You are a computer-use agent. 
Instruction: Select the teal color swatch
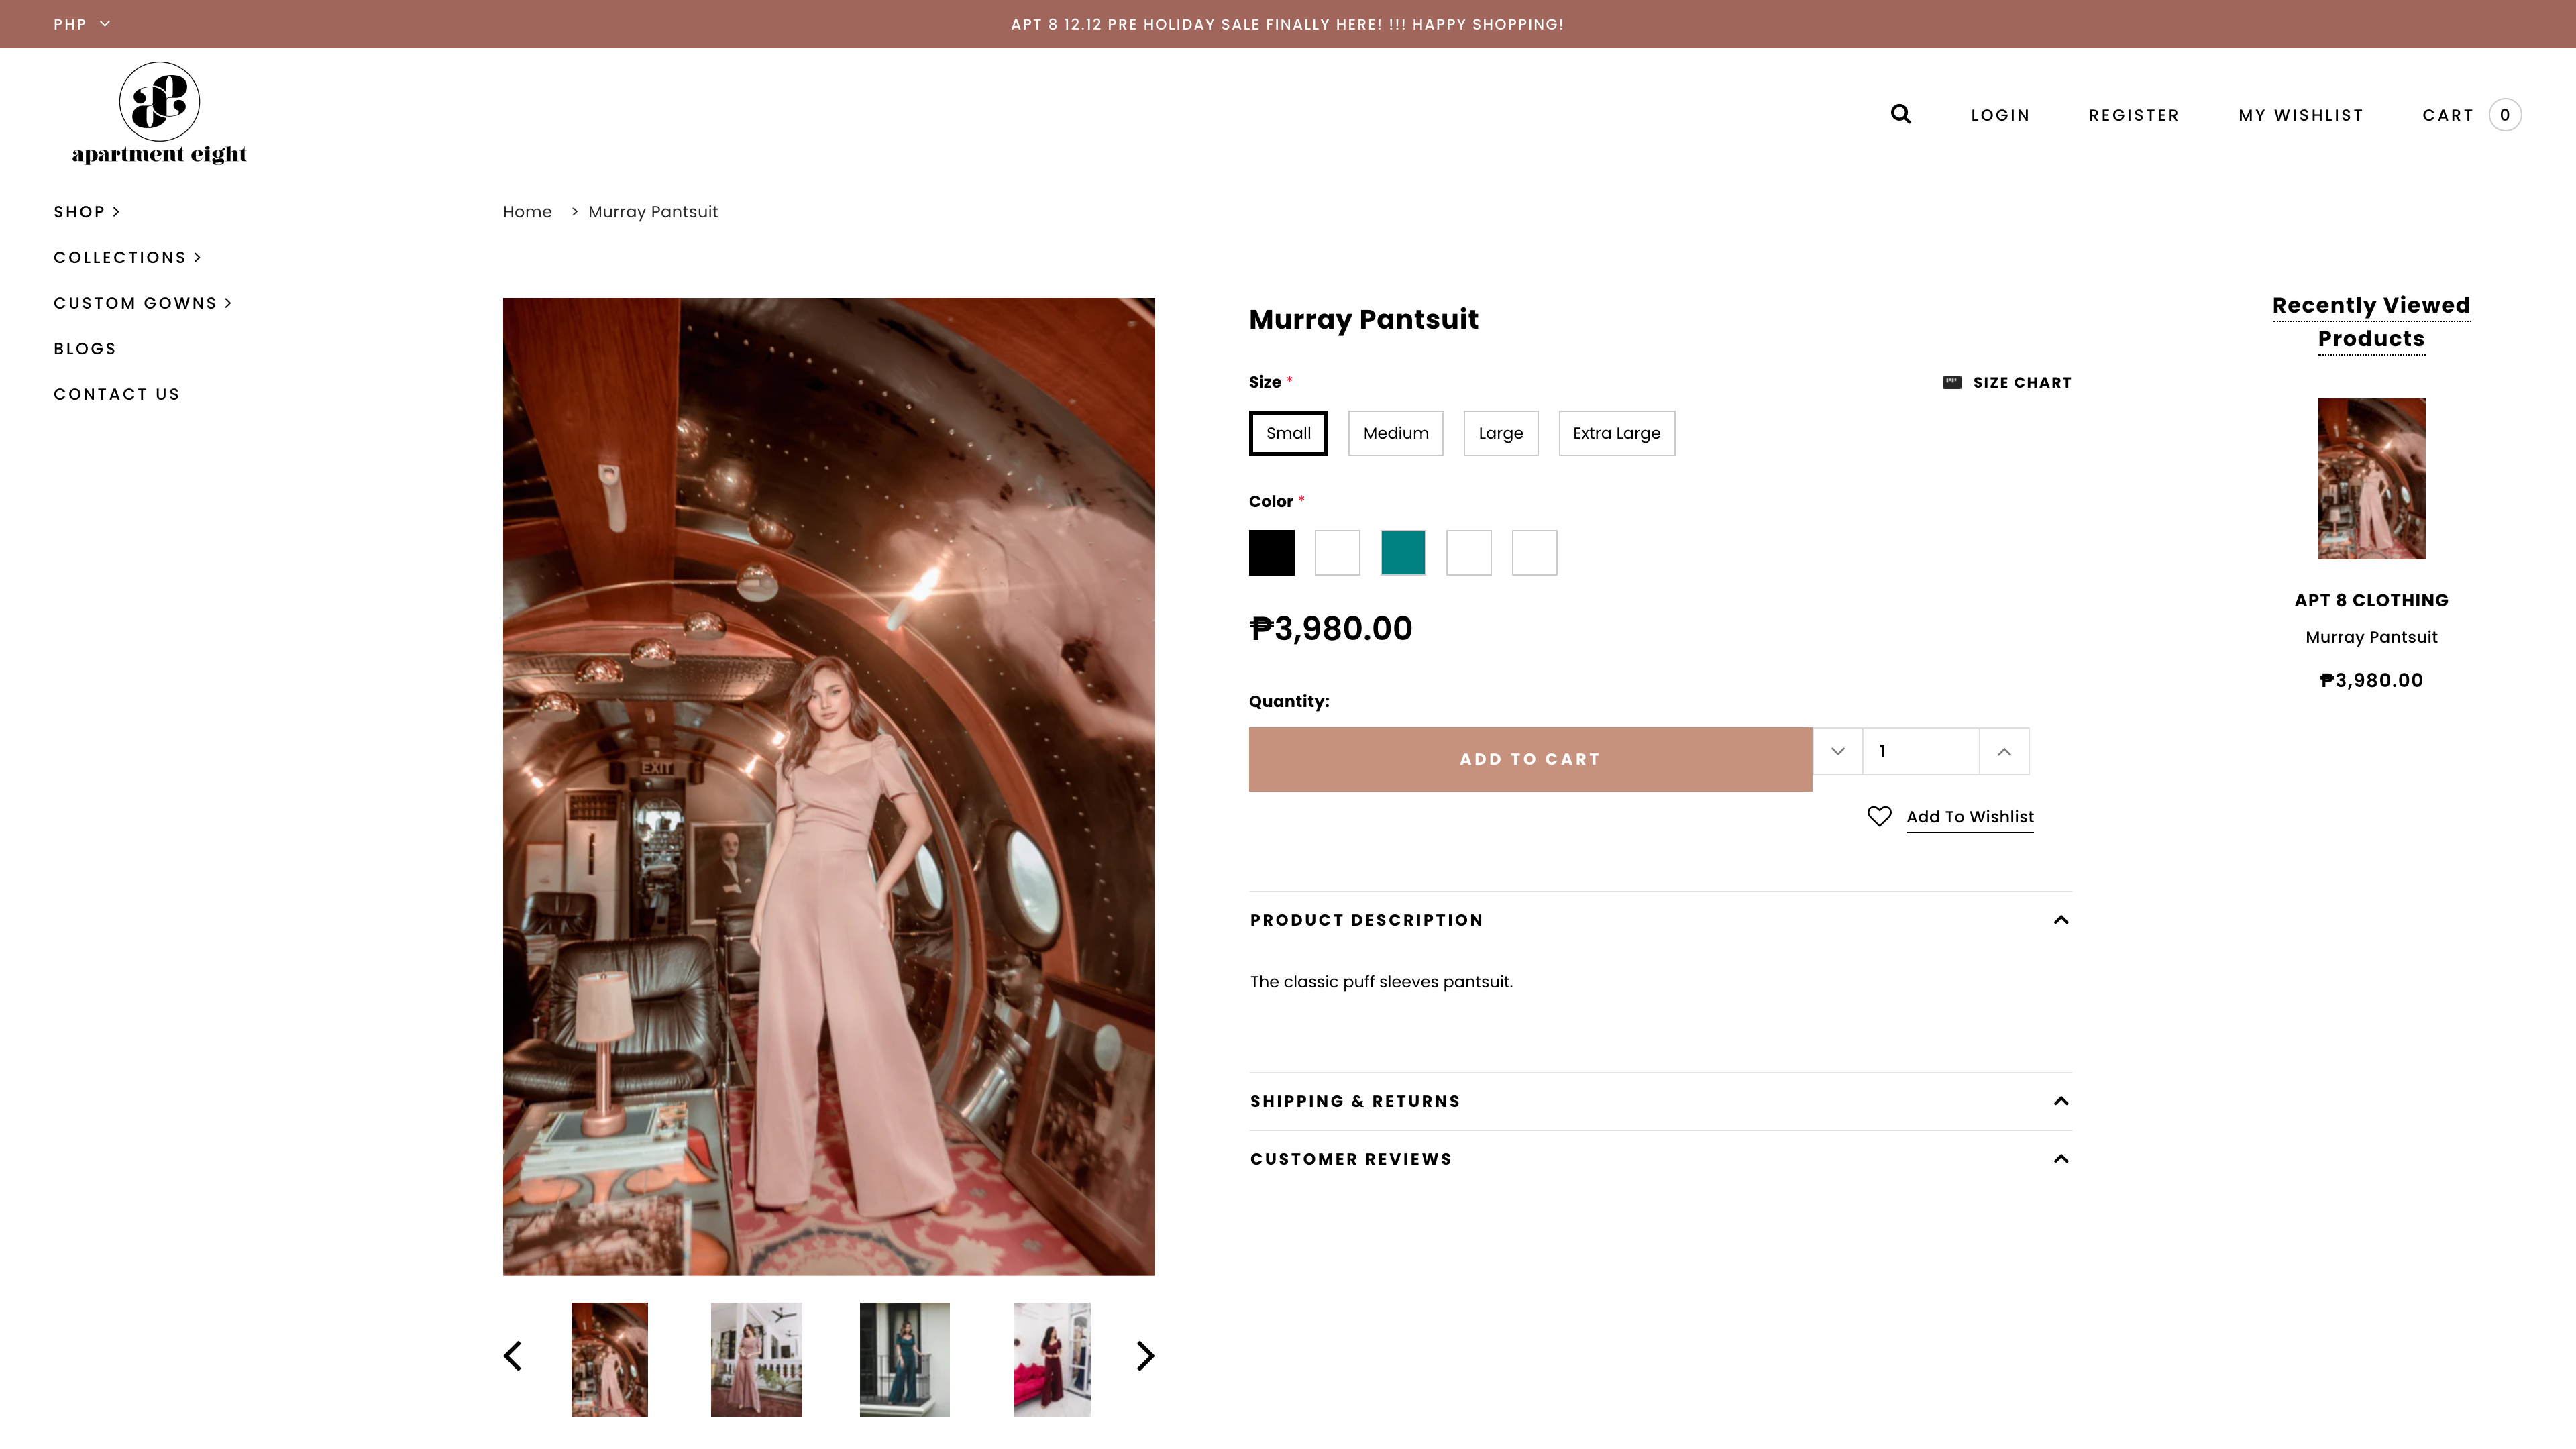(1403, 553)
